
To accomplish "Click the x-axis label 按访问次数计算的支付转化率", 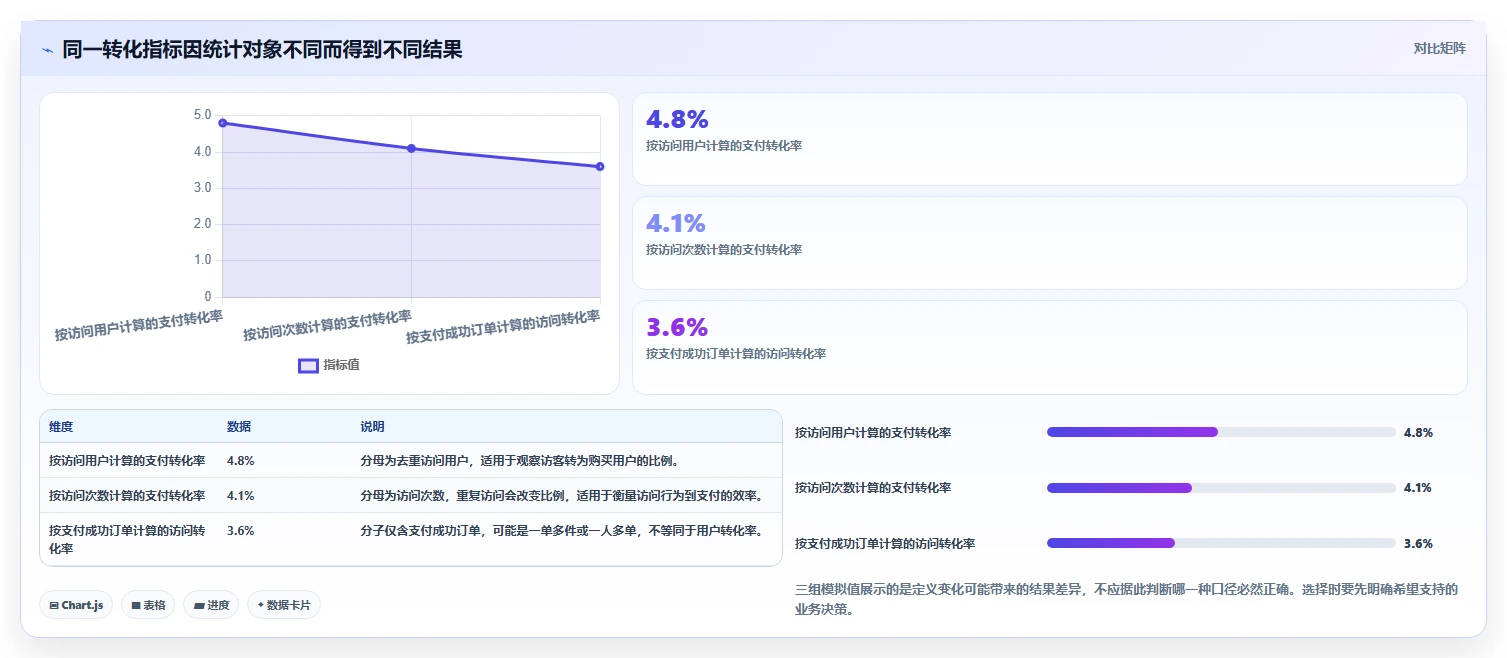I will click(327, 326).
